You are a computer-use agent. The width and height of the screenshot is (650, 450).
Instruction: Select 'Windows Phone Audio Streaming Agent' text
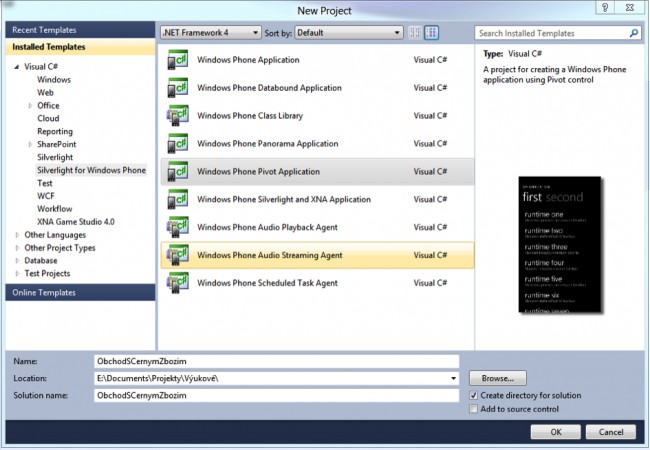(269, 255)
